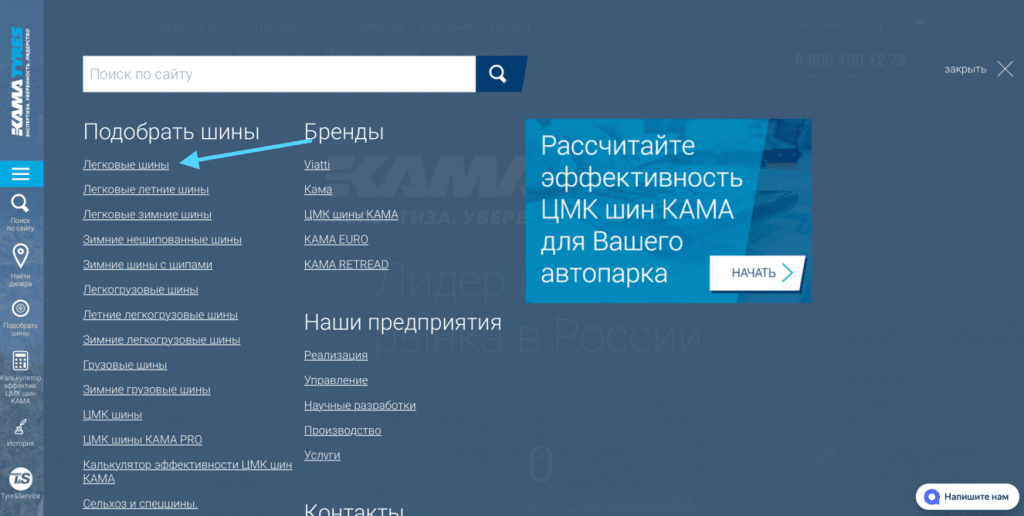Viewport: 1024px width, 516px height.
Task: Open Легковые шины link
Action: (x=126, y=165)
